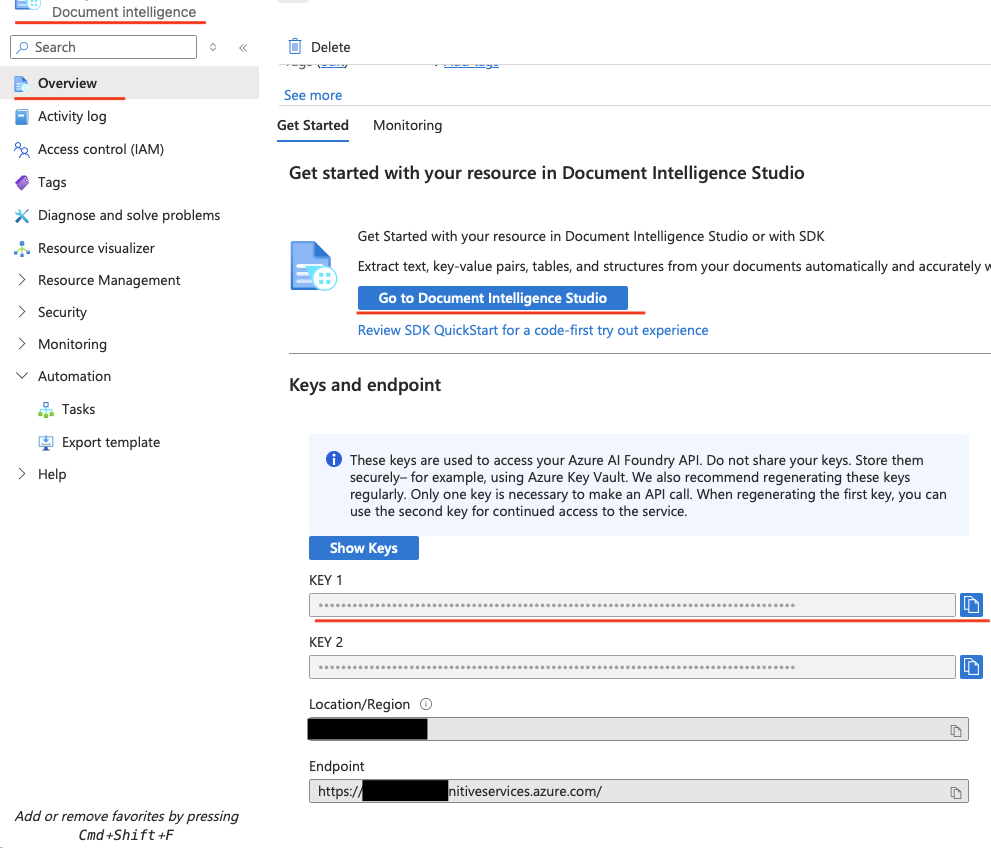Click the Endpoint URL field

638,791
